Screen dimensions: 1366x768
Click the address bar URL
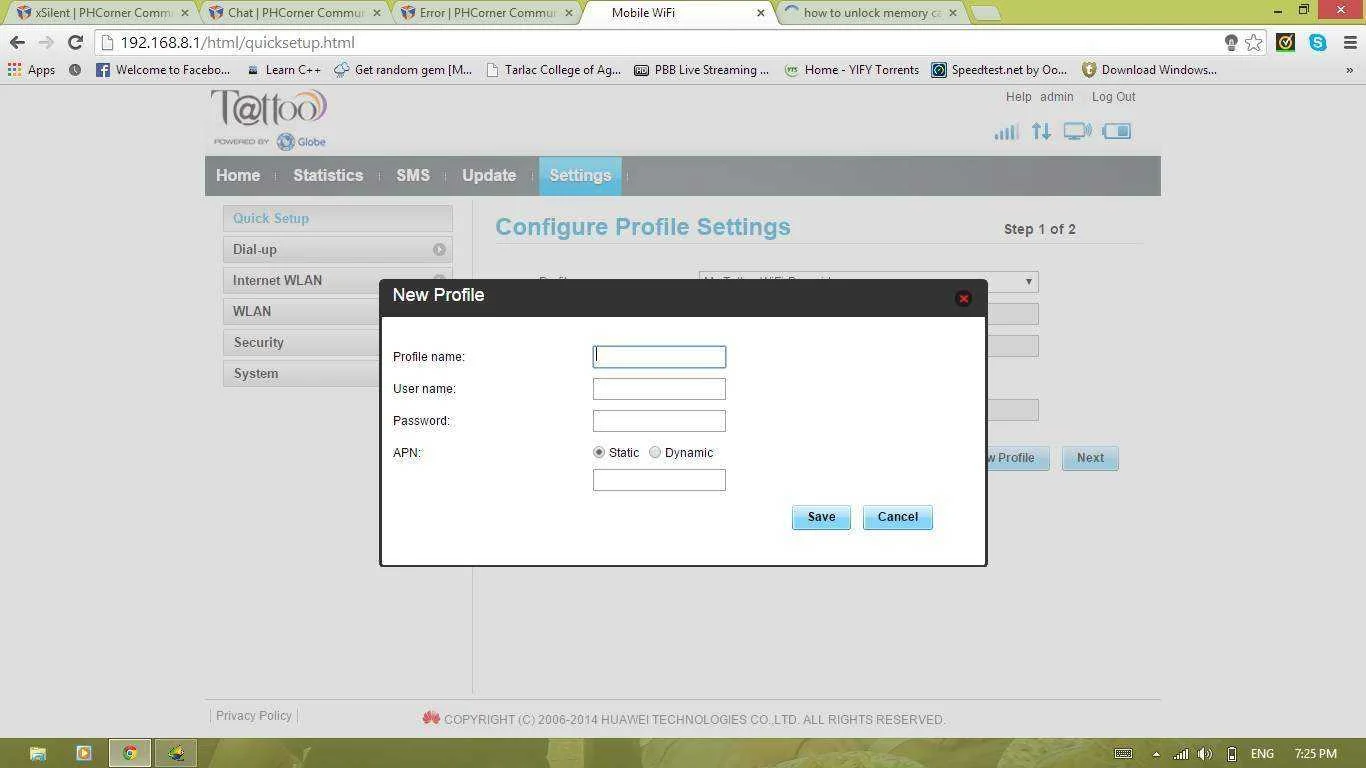(237, 43)
